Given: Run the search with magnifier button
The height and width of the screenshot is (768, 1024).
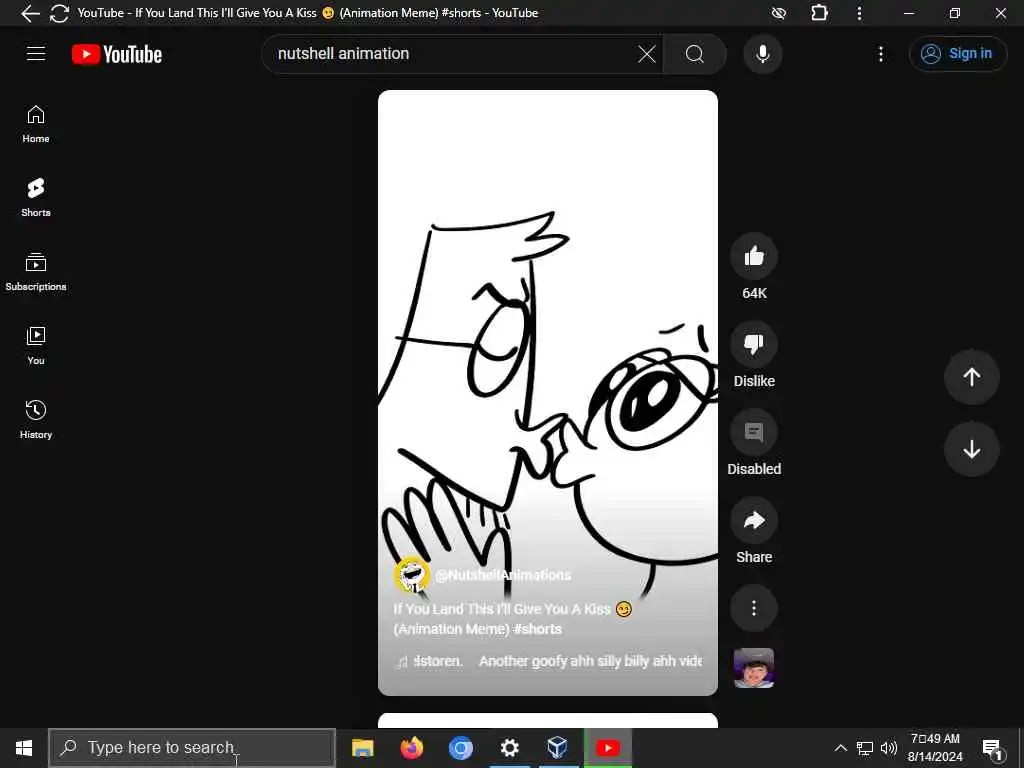Looking at the screenshot, I should [695, 54].
